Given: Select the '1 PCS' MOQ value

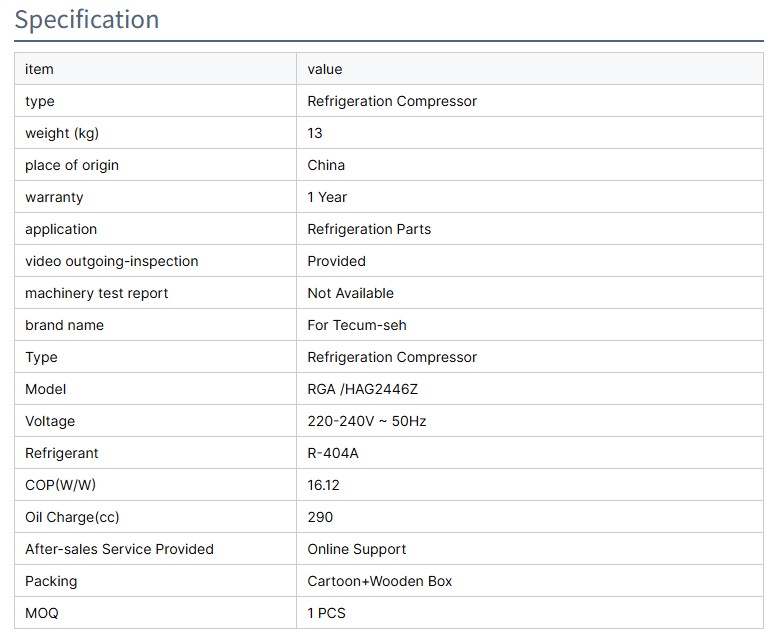Looking at the screenshot, I should 326,613.
